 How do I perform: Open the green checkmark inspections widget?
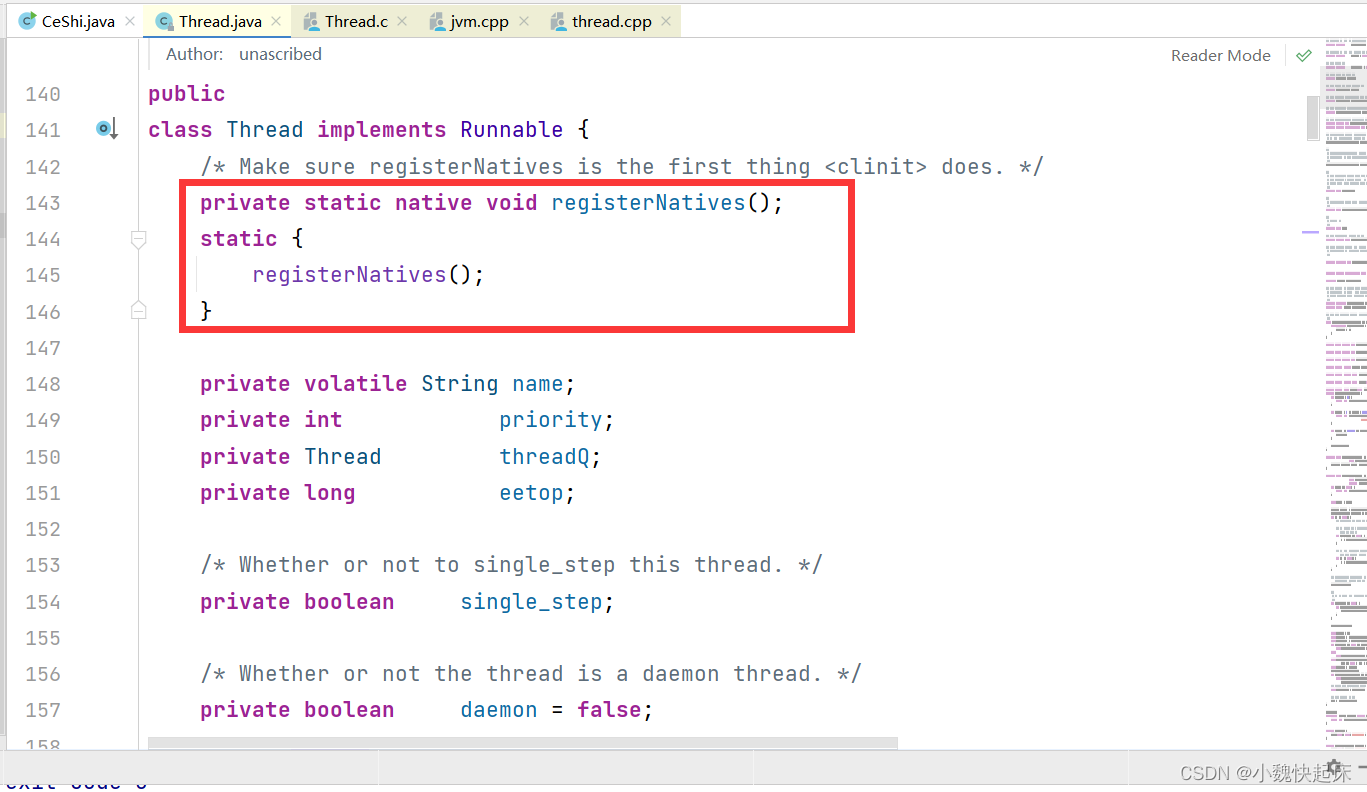1304,56
